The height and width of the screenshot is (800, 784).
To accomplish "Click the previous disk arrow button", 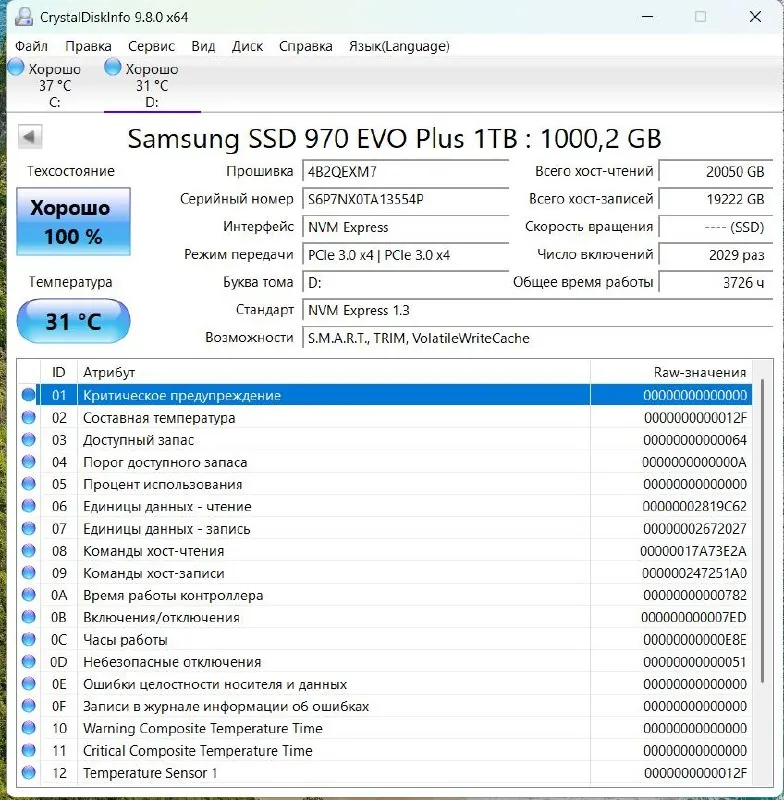I will [x=30, y=137].
